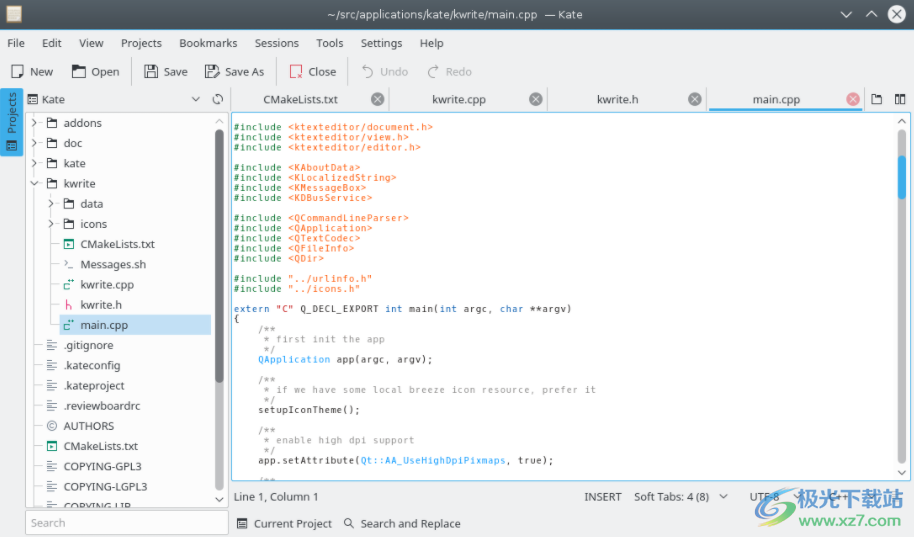Close the main.cpp tab

click(853, 99)
